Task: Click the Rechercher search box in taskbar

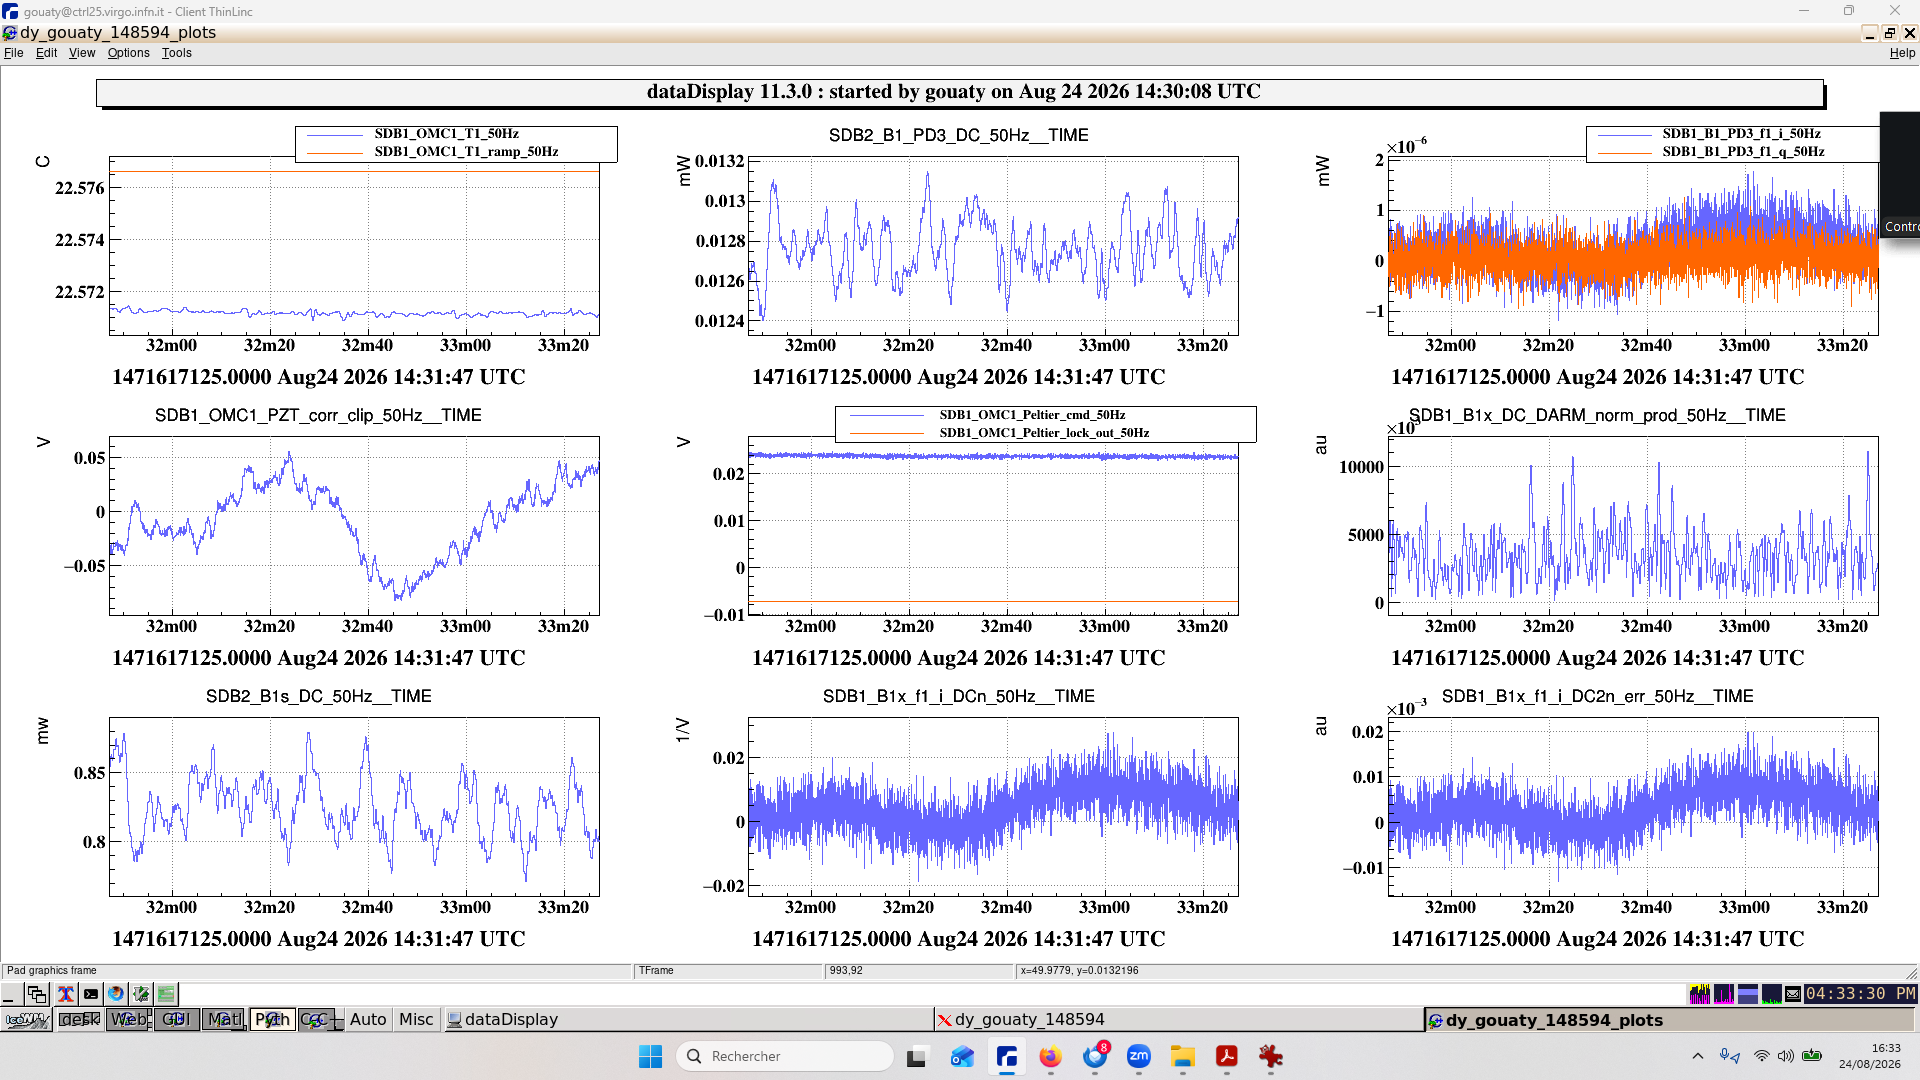Action: point(785,1056)
